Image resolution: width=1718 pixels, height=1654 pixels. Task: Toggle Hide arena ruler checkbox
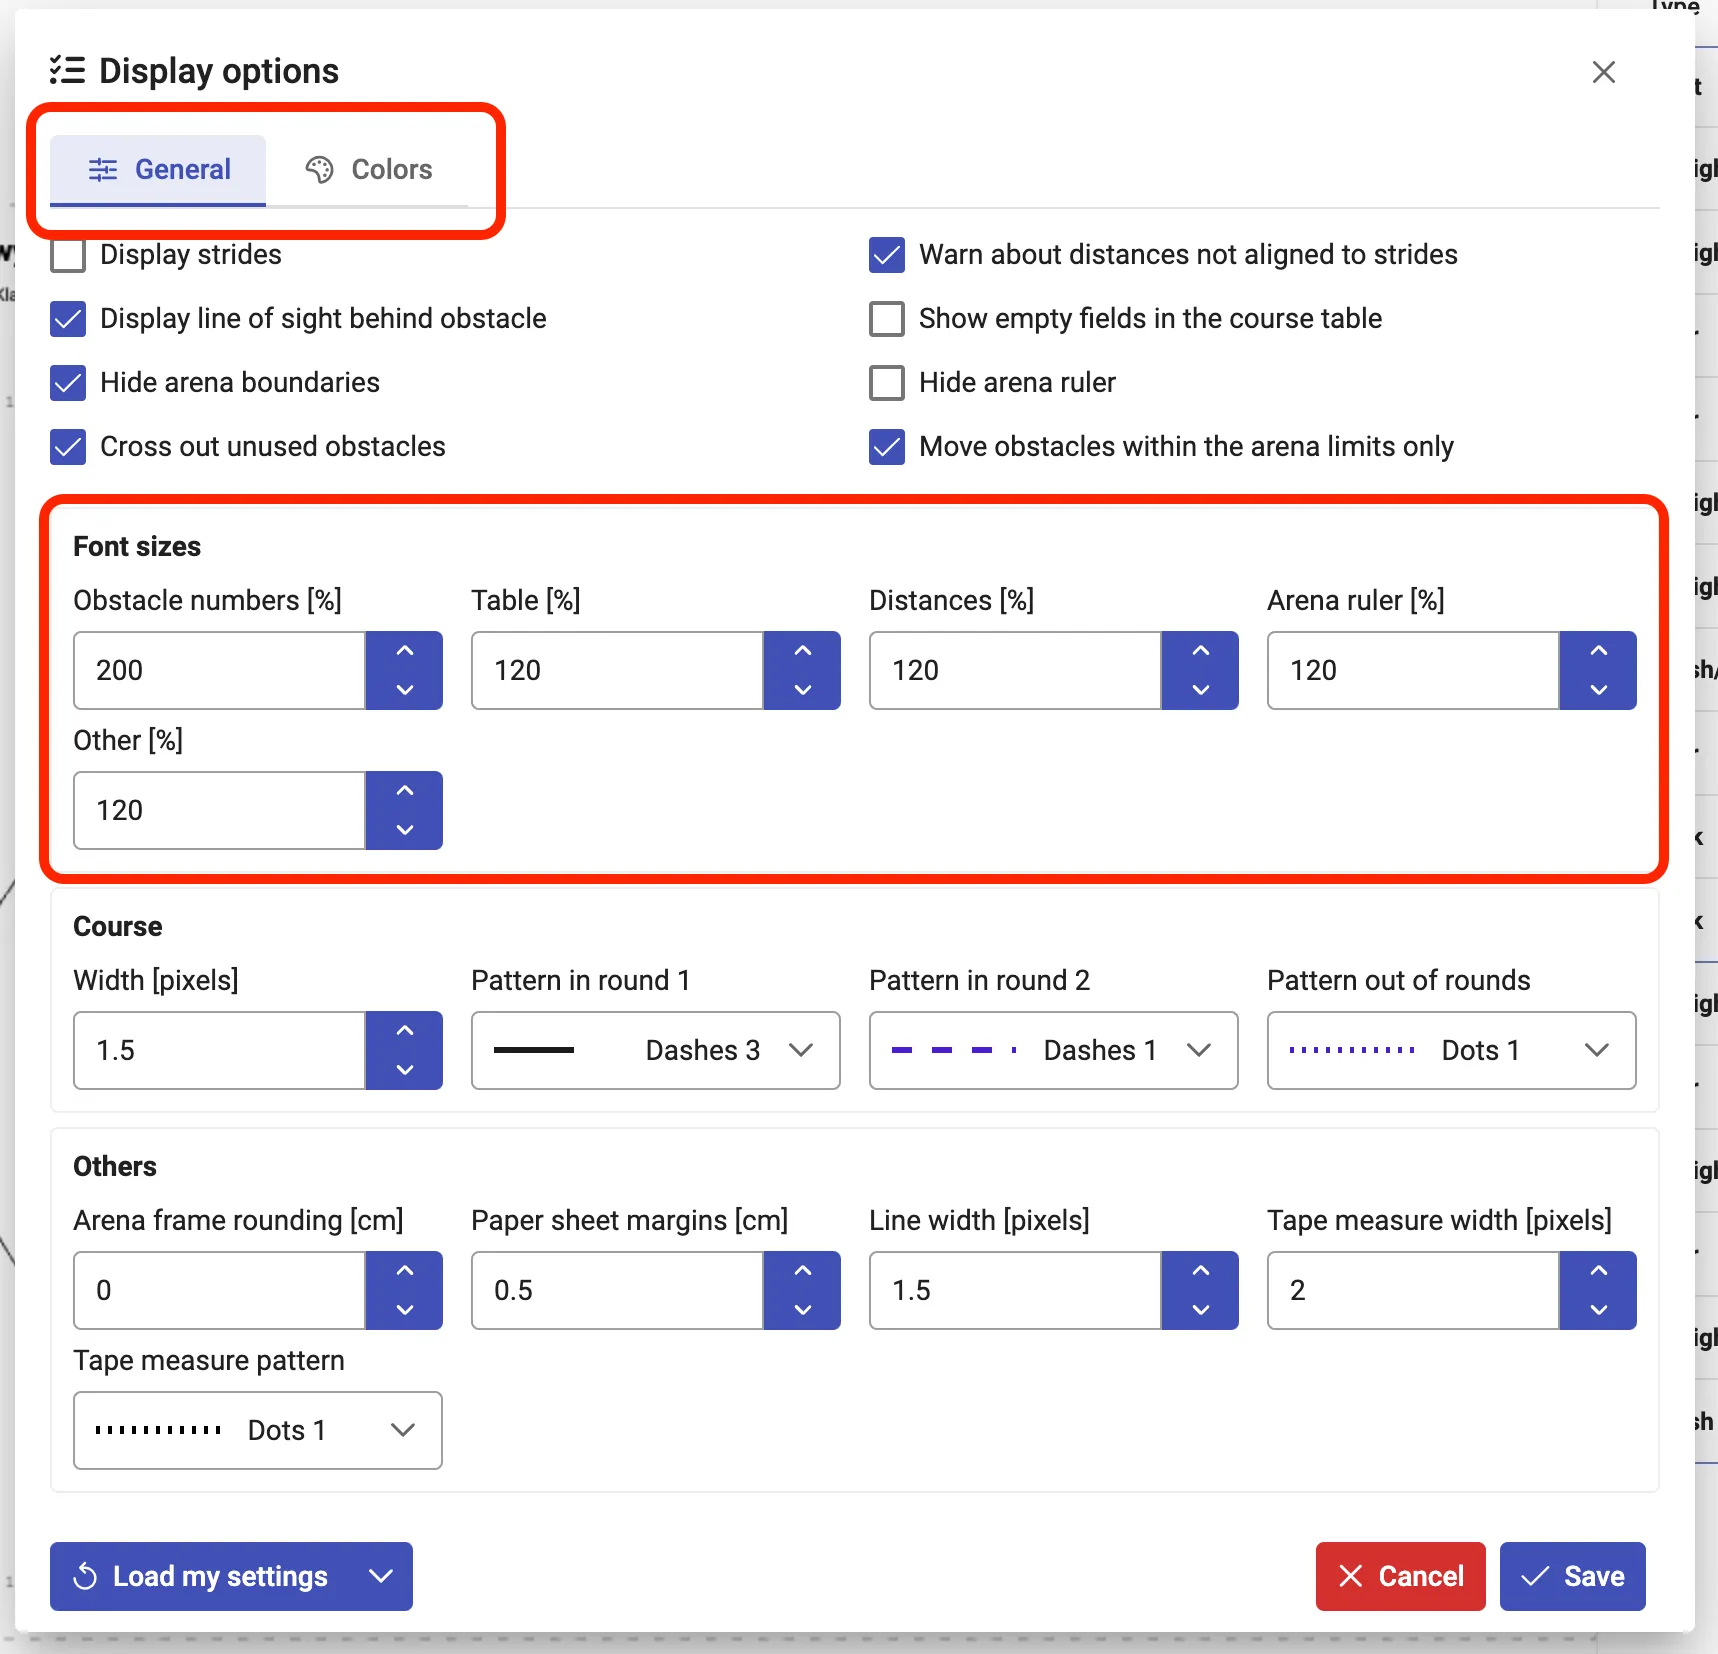click(887, 383)
